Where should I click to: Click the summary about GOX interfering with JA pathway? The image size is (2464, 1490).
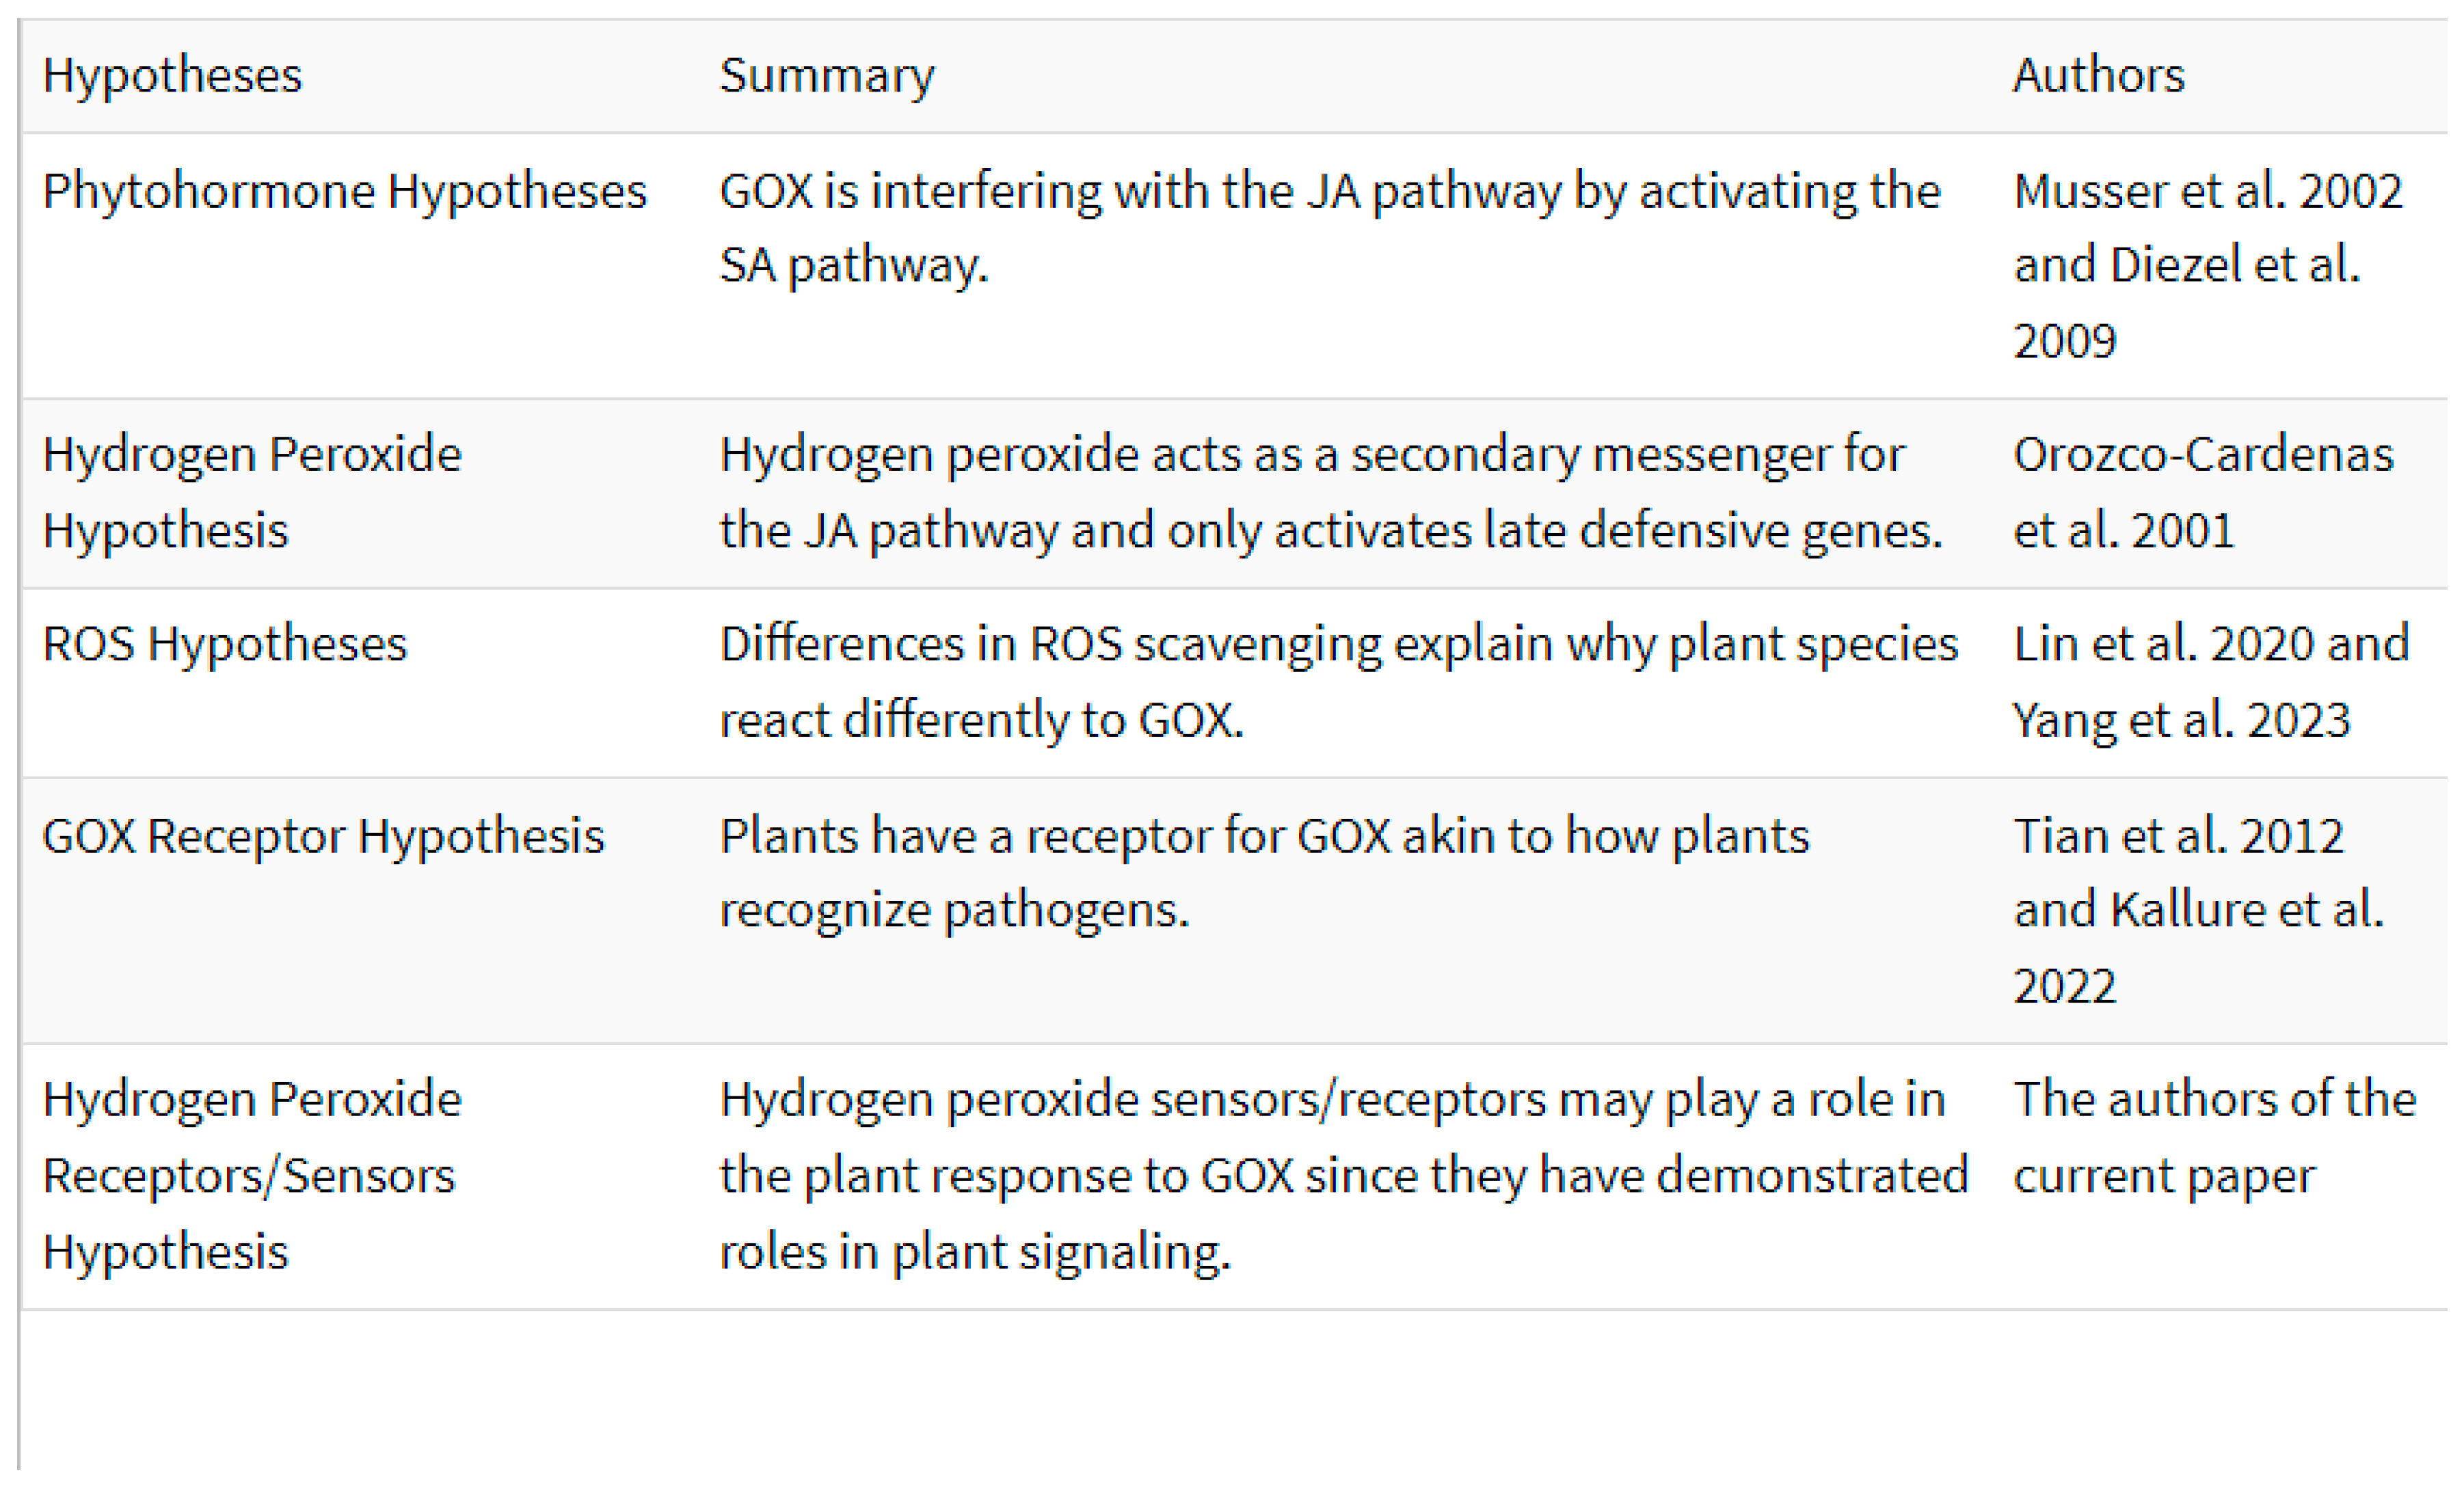[1330, 228]
